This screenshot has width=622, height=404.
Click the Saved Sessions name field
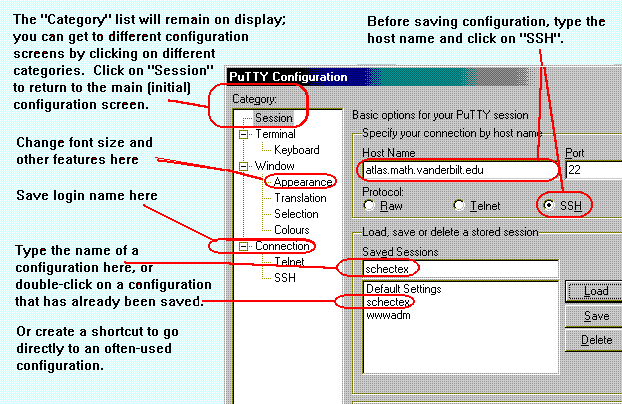[461, 269]
